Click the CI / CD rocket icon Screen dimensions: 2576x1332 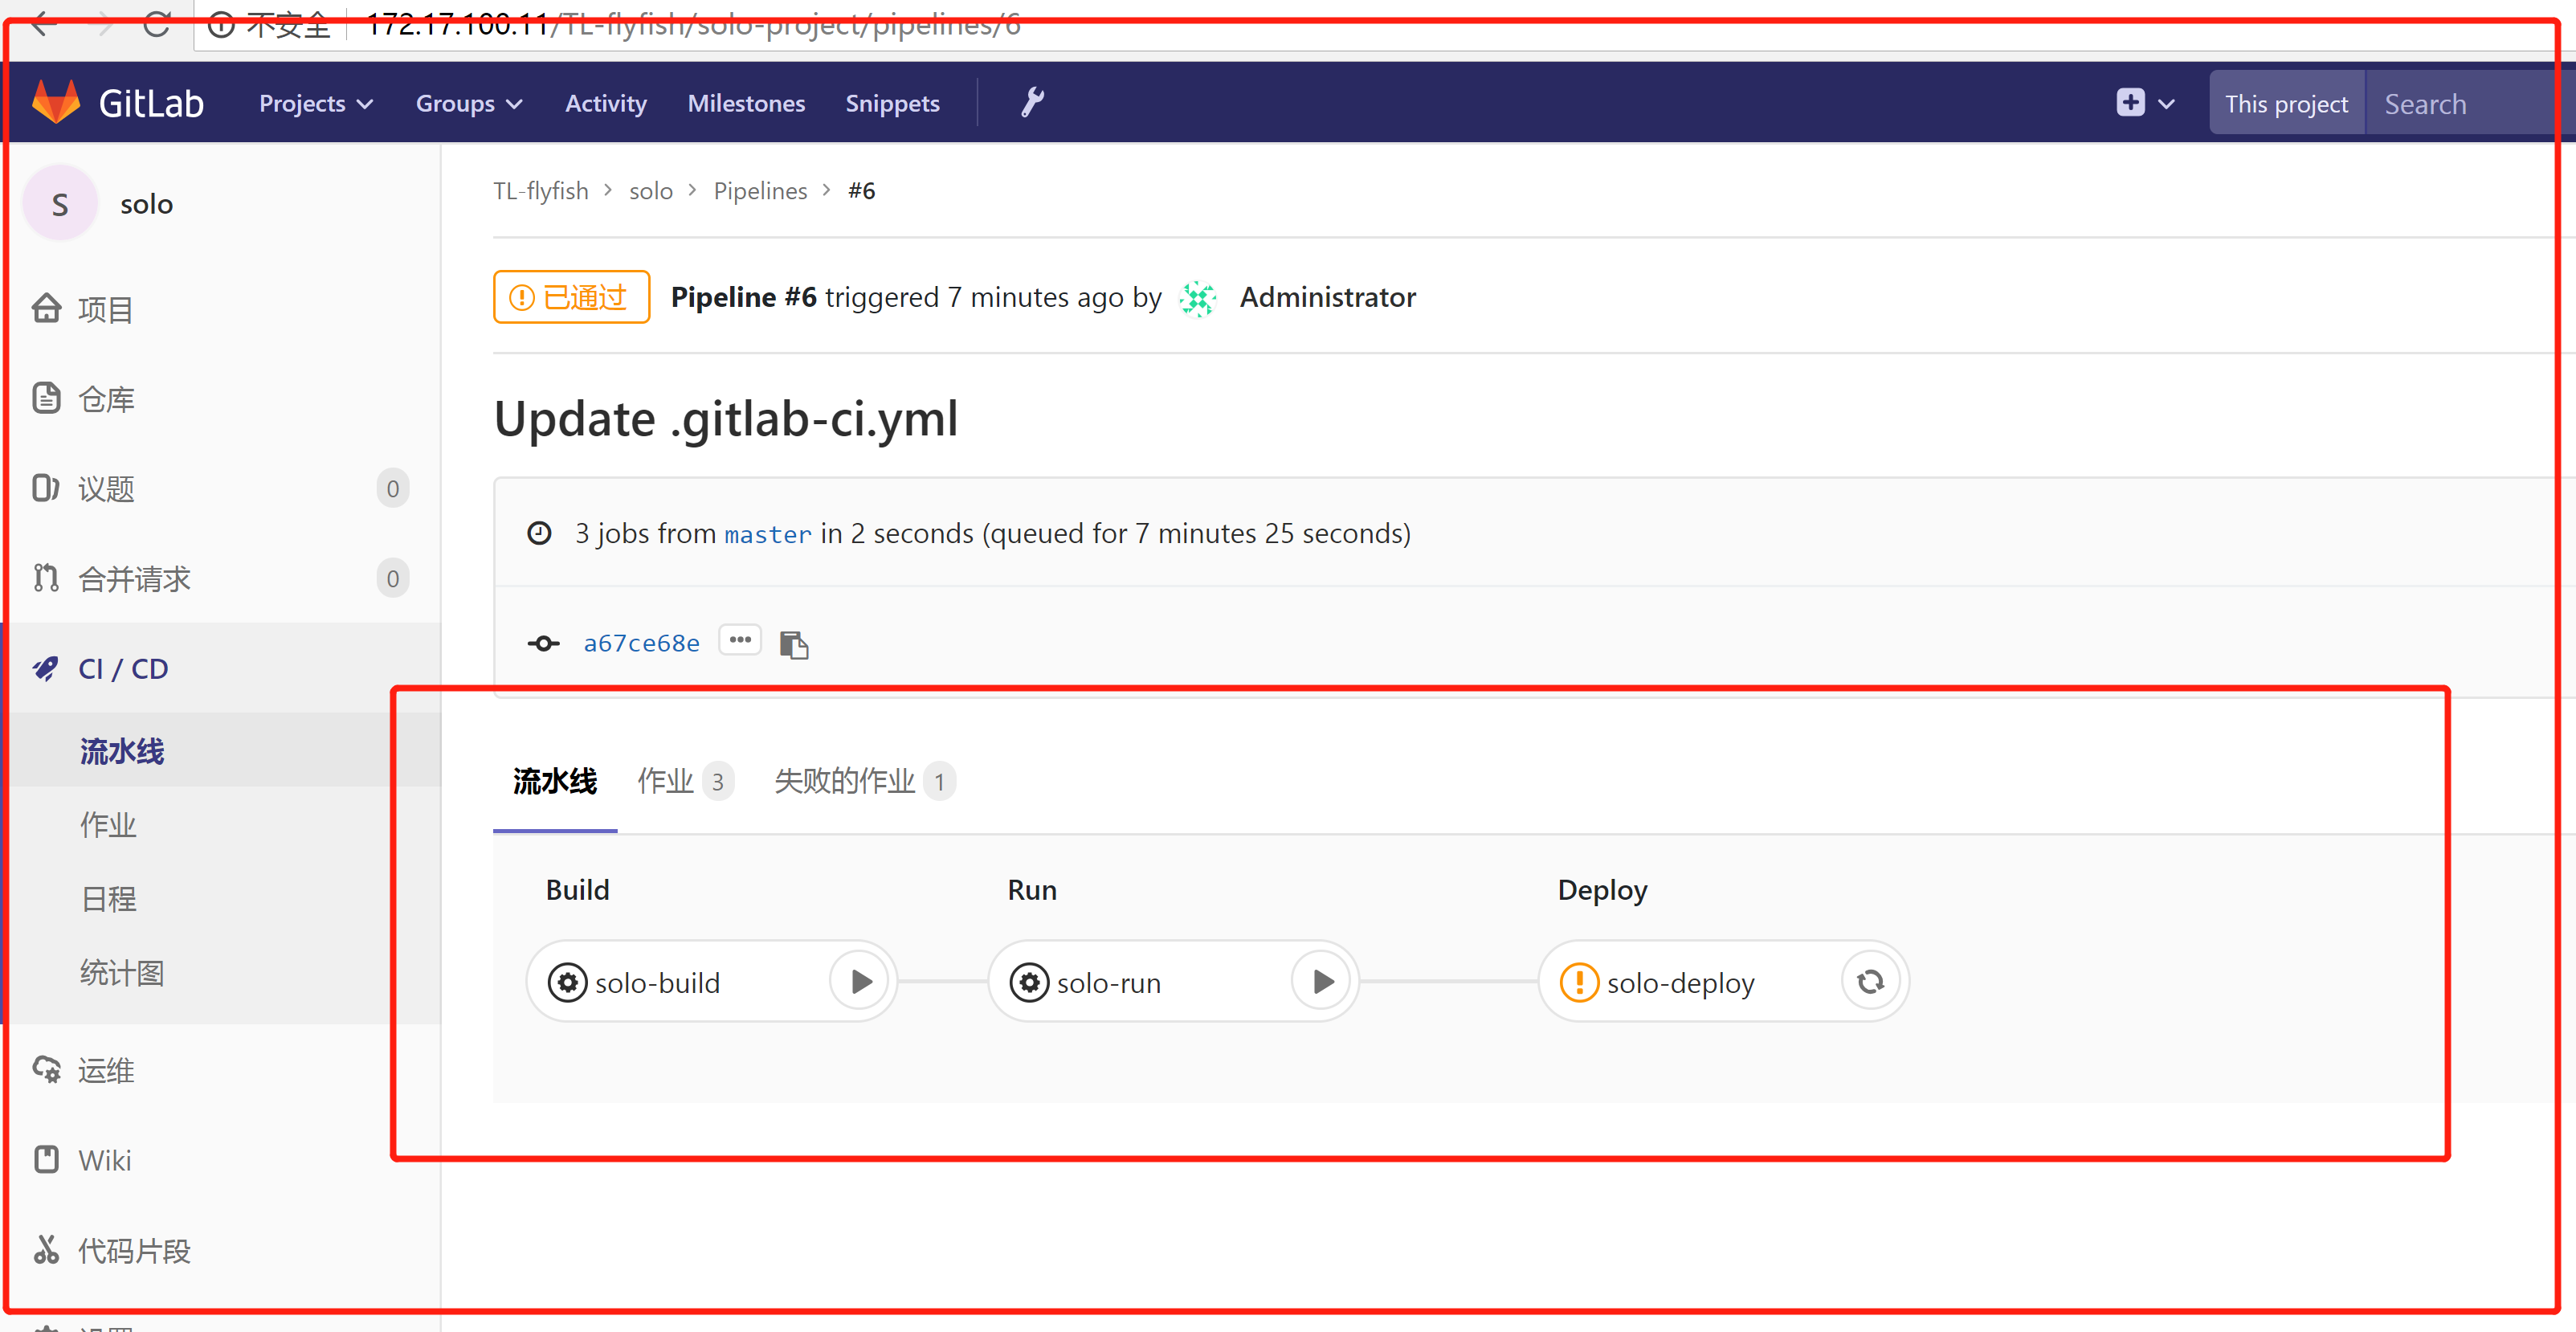point(45,668)
